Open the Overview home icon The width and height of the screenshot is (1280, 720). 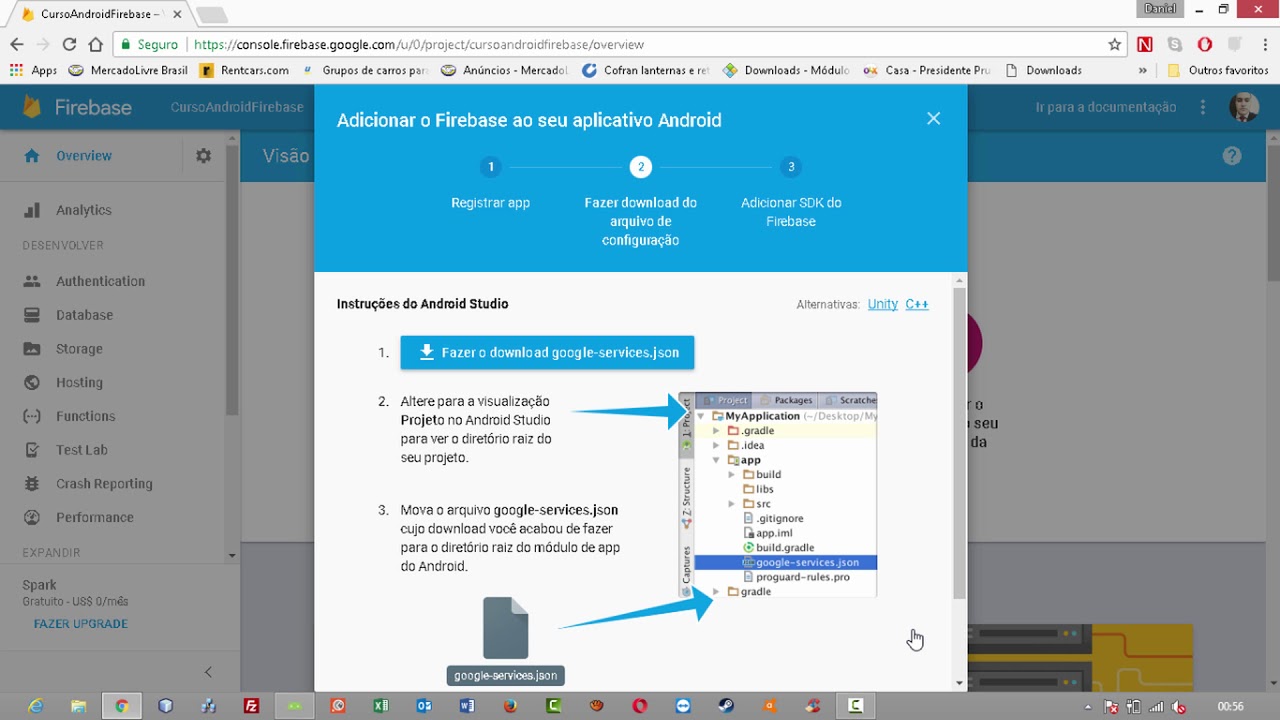point(32,156)
